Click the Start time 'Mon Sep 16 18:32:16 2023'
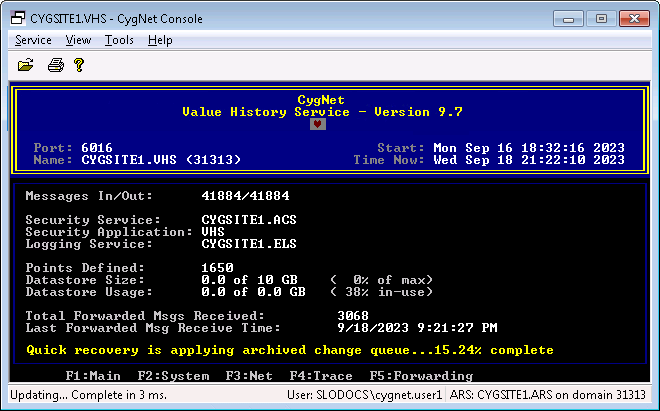Screen dimensions: 660x411 click(529, 148)
